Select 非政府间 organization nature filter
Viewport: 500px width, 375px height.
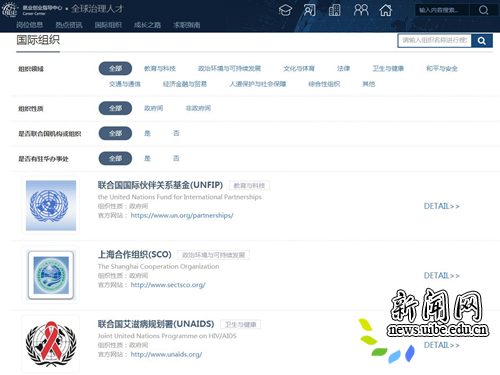pyautogui.click(x=198, y=108)
